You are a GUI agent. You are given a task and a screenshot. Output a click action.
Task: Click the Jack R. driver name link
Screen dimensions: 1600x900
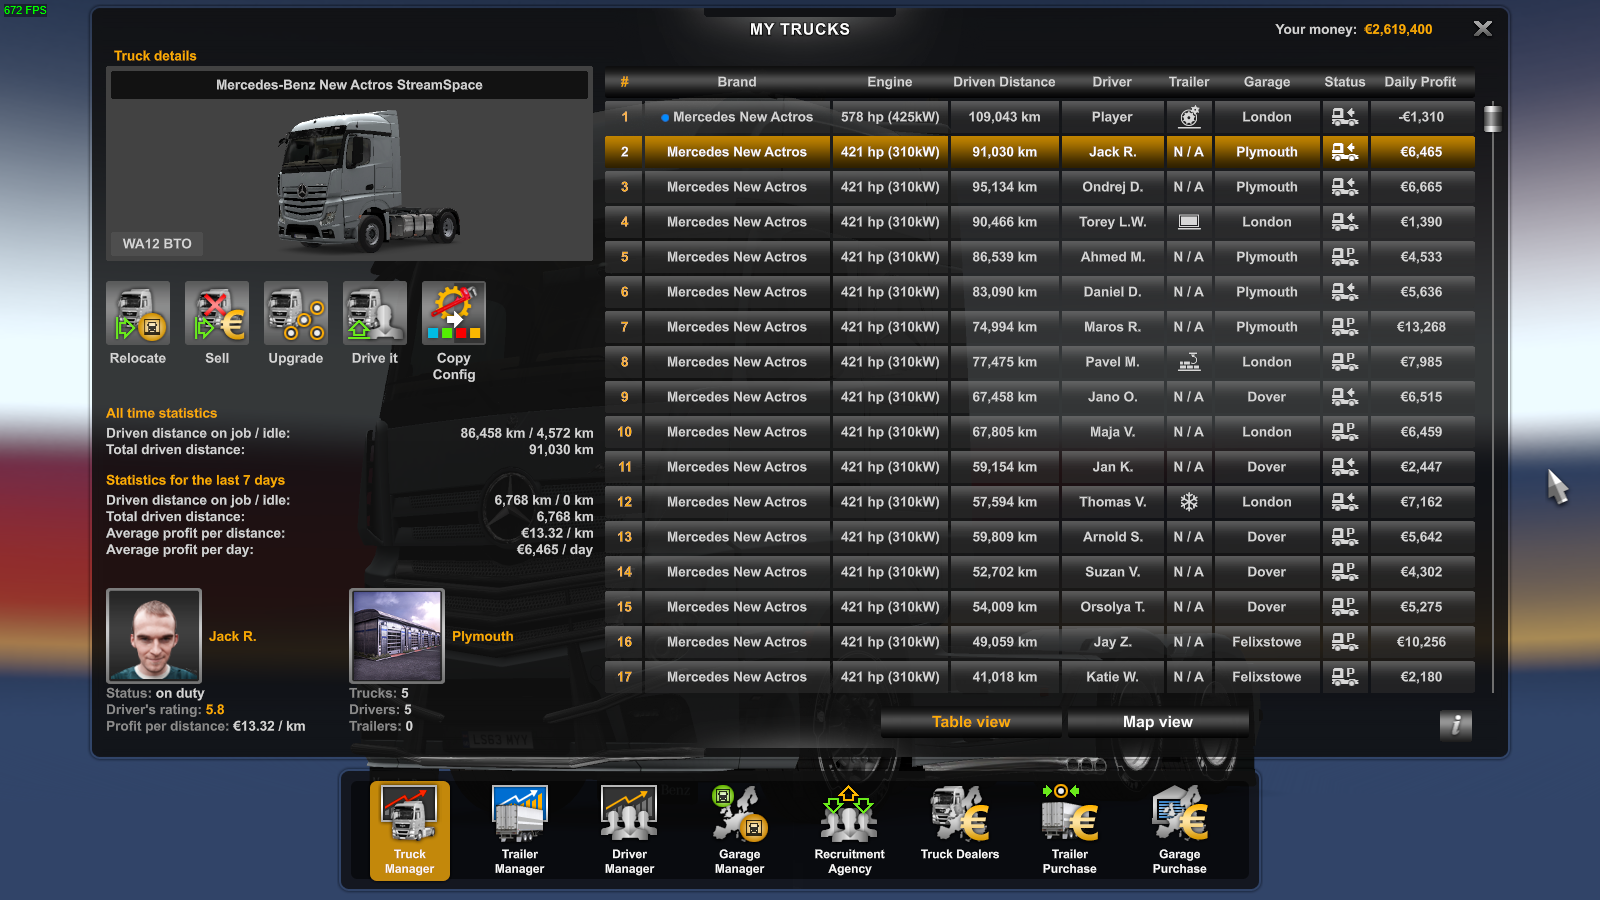pos(233,636)
